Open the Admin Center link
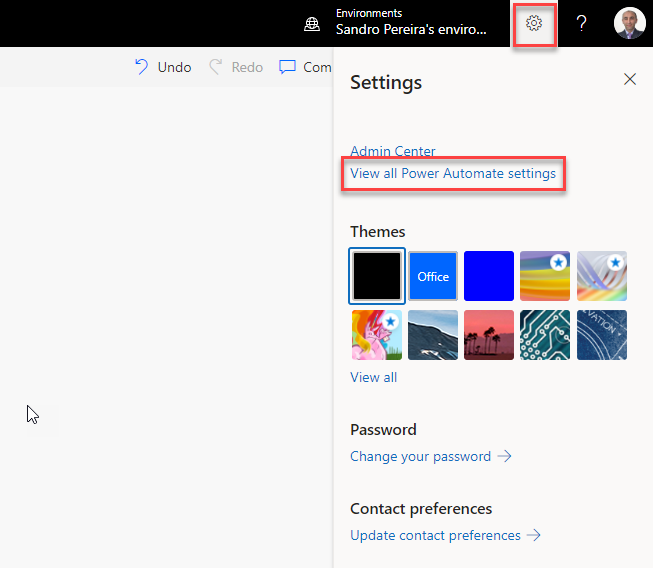 (x=393, y=151)
